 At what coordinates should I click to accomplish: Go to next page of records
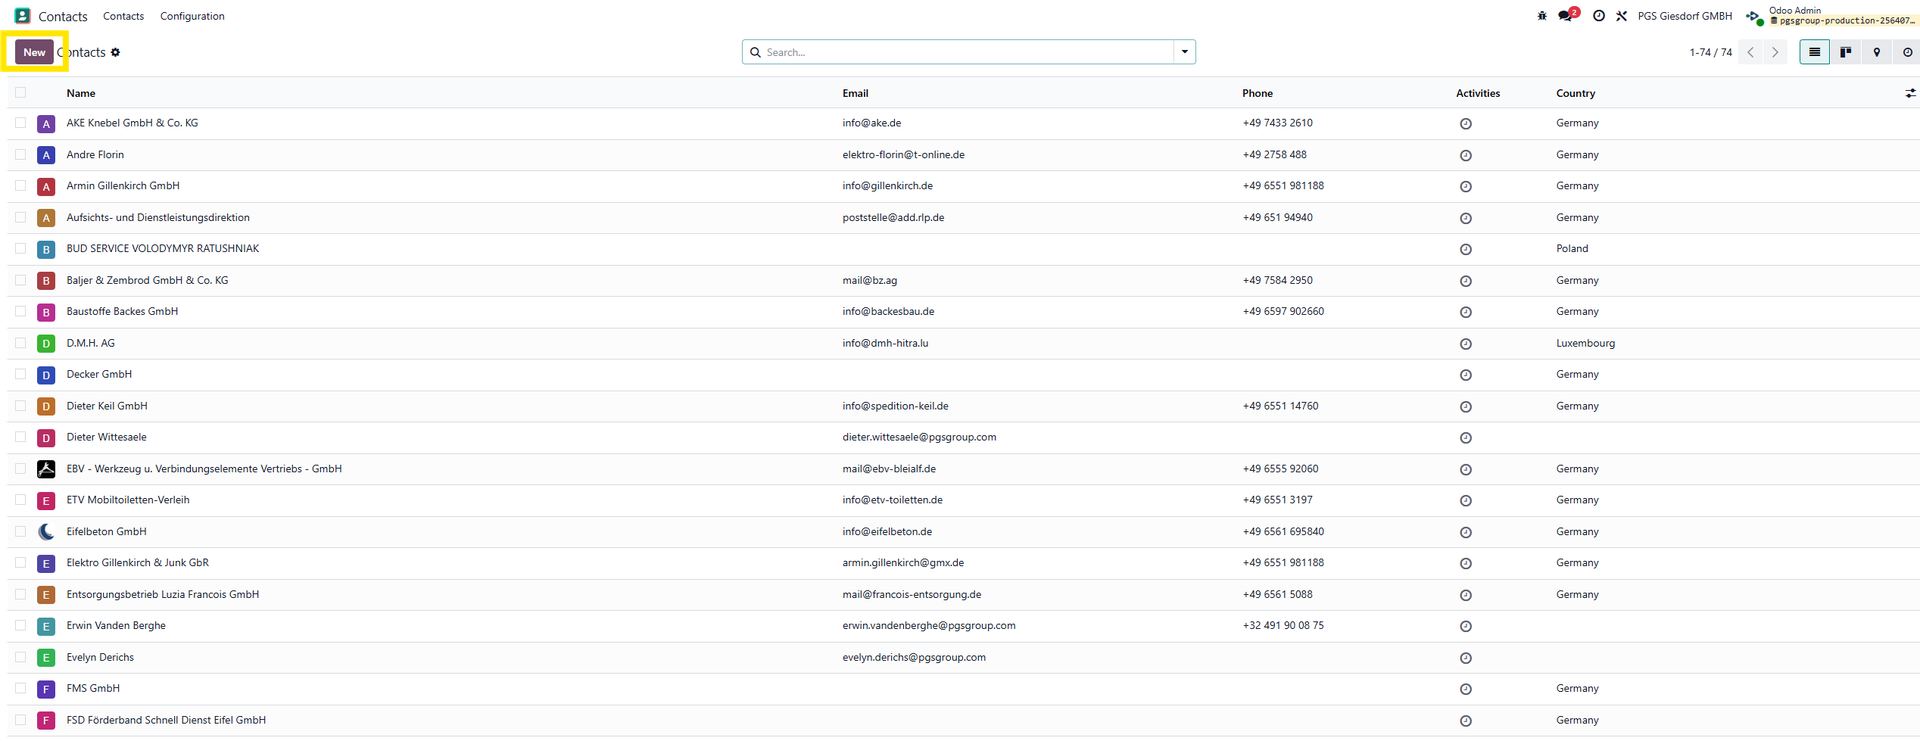click(x=1775, y=52)
